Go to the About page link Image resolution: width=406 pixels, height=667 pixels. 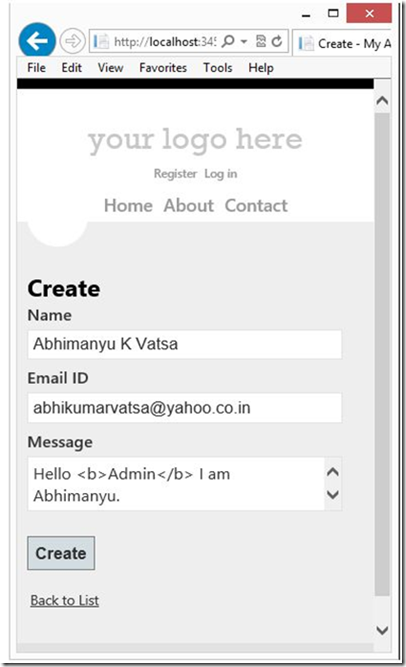coord(189,205)
